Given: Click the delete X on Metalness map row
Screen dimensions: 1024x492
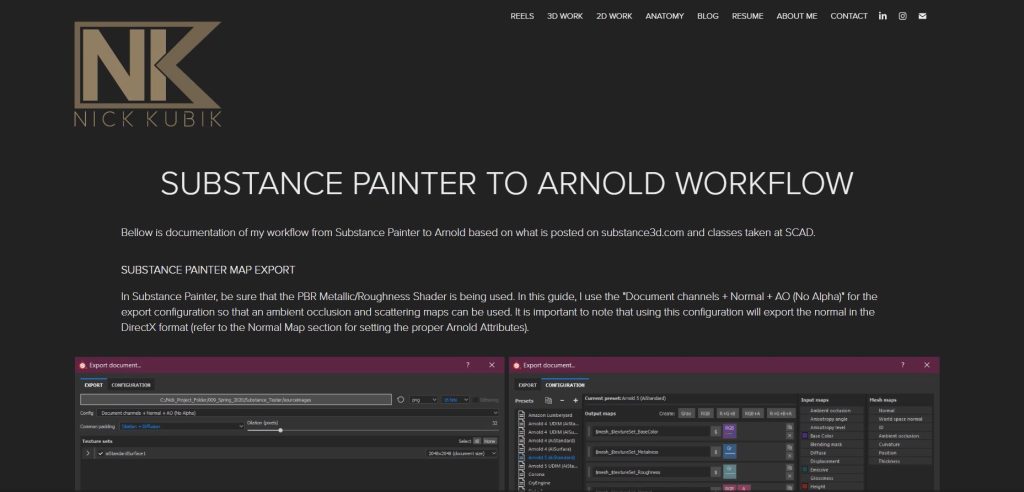Looking at the screenshot, I should pos(790,456).
